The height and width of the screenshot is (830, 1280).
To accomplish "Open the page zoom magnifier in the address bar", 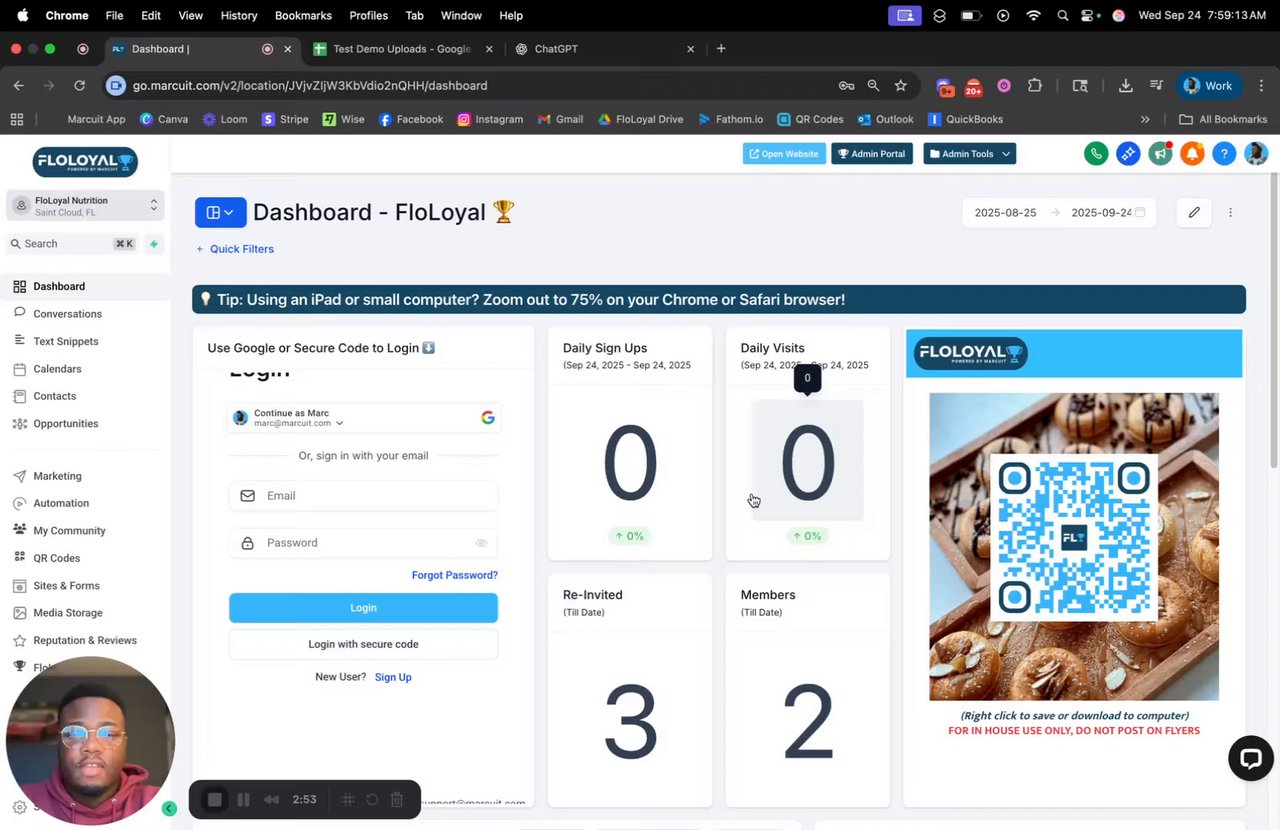I will 873,86.
